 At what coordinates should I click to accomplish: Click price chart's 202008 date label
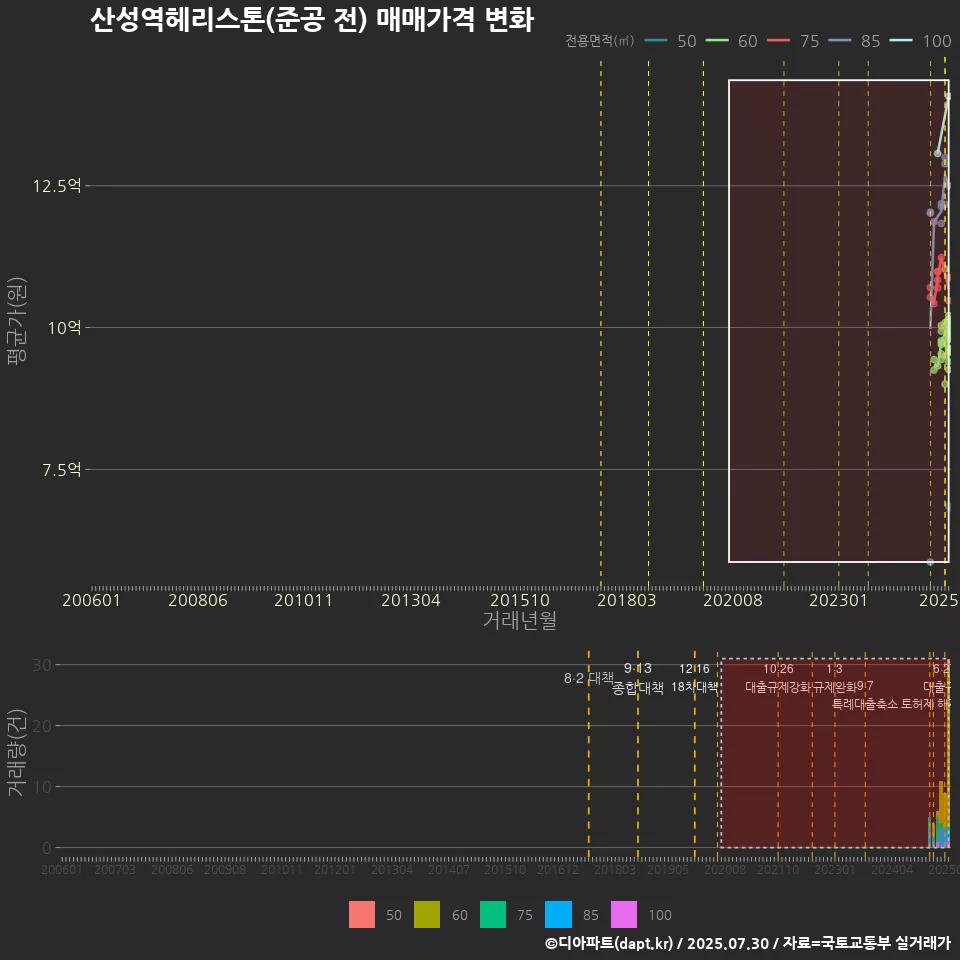point(733,600)
